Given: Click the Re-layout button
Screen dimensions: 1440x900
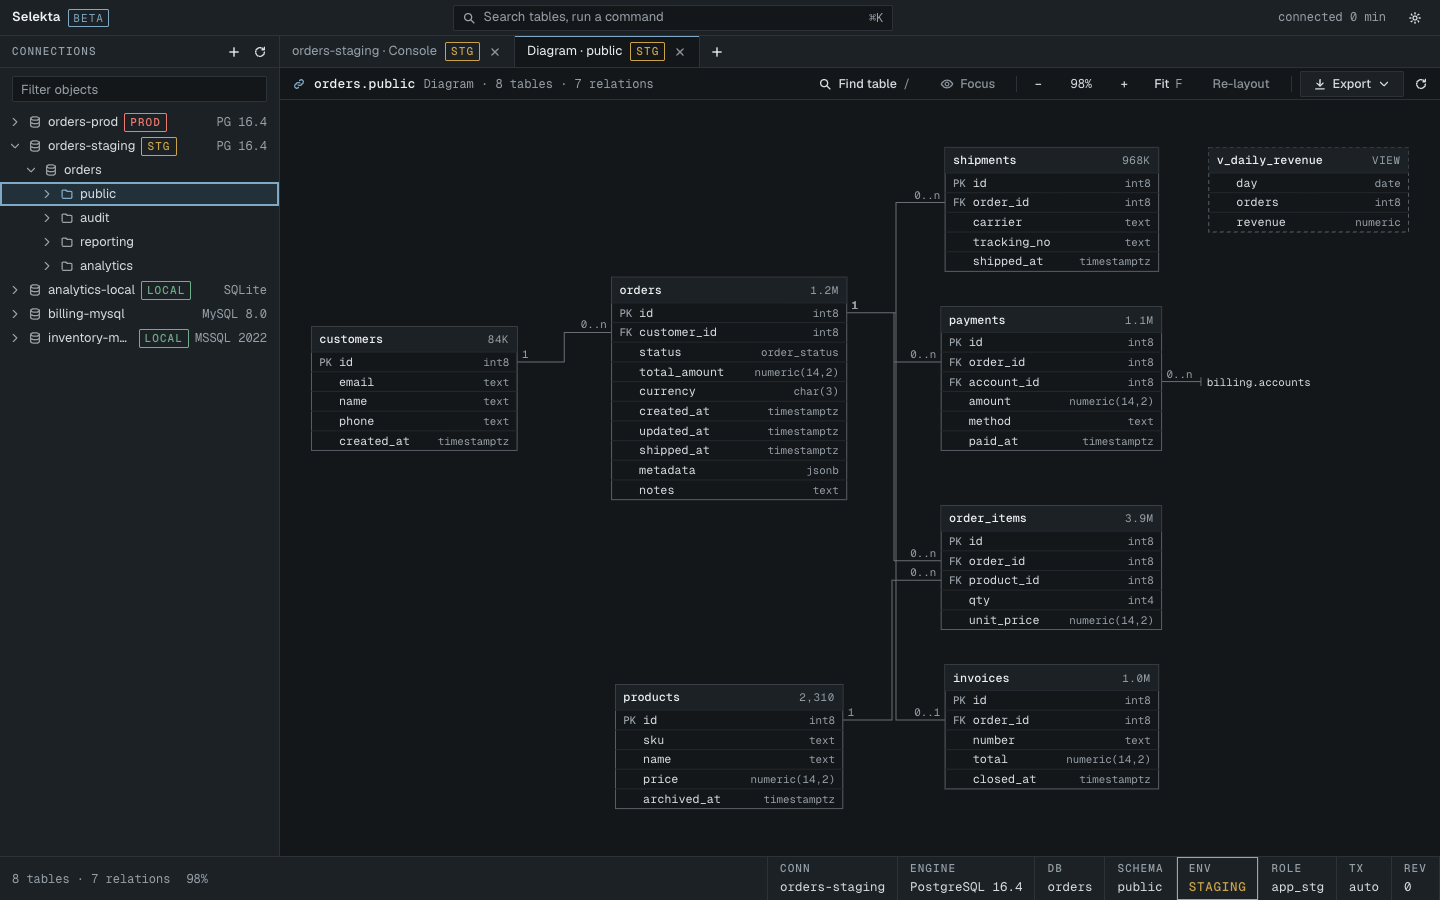Looking at the screenshot, I should [x=1241, y=84].
